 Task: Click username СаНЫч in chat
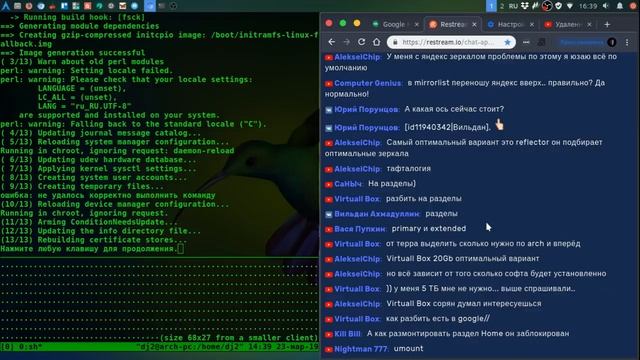tap(348, 184)
